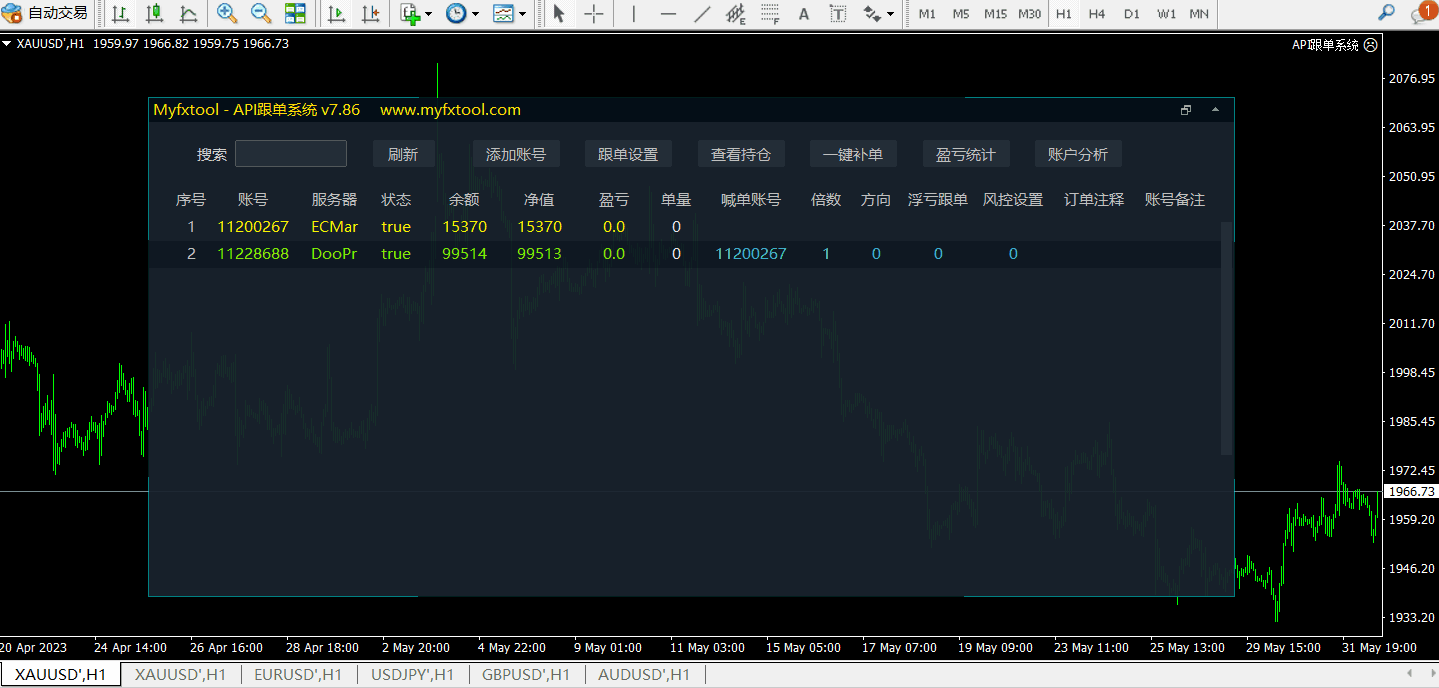The height and width of the screenshot is (688, 1439).
Task: Select the text label tool
Action: [838, 14]
